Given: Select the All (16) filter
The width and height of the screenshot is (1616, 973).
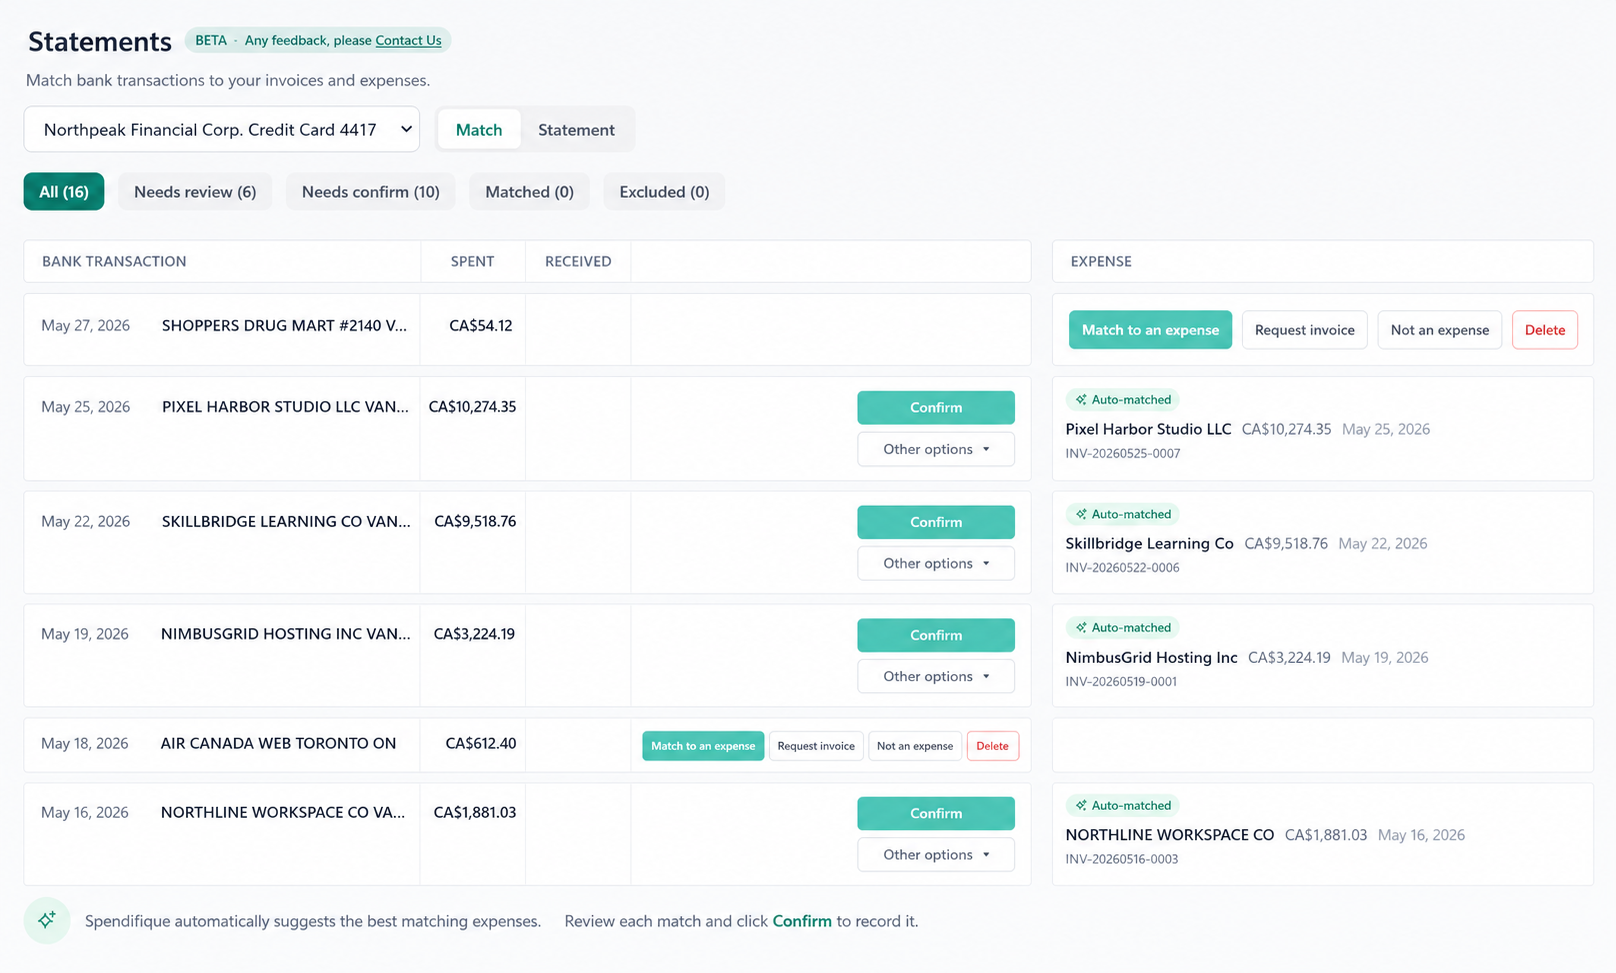Looking at the screenshot, I should pyautogui.click(x=64, y=191).
